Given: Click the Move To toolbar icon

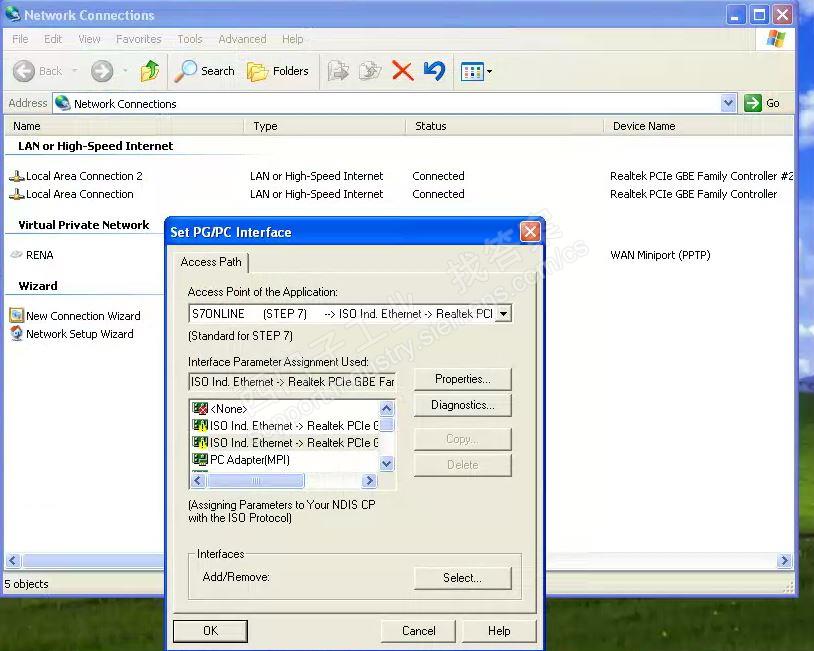Looking at the screenshot, I should [338, 71].
